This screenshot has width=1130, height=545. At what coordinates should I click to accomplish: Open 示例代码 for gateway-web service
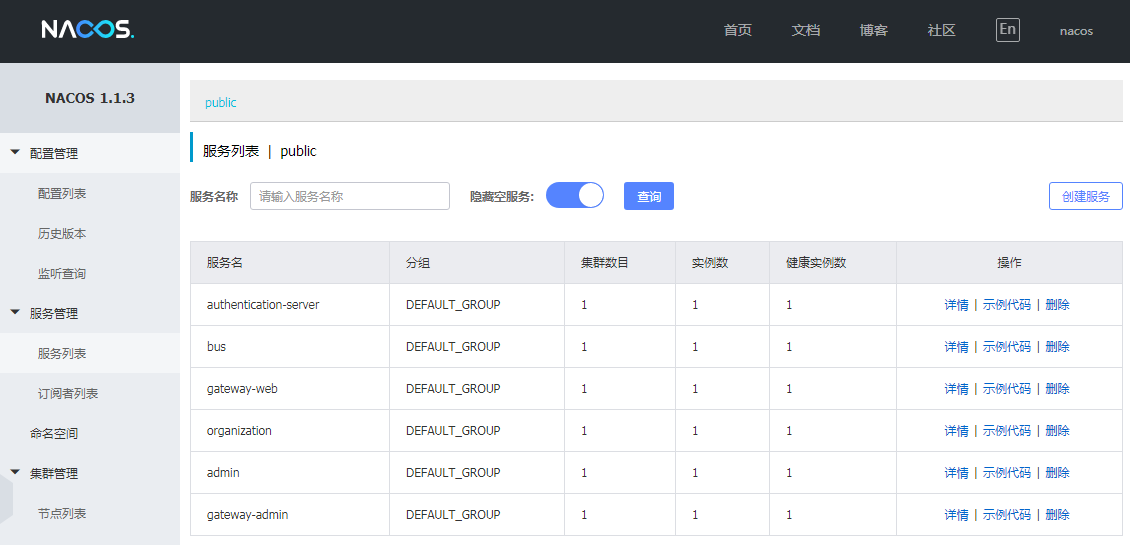point(1006,389)
